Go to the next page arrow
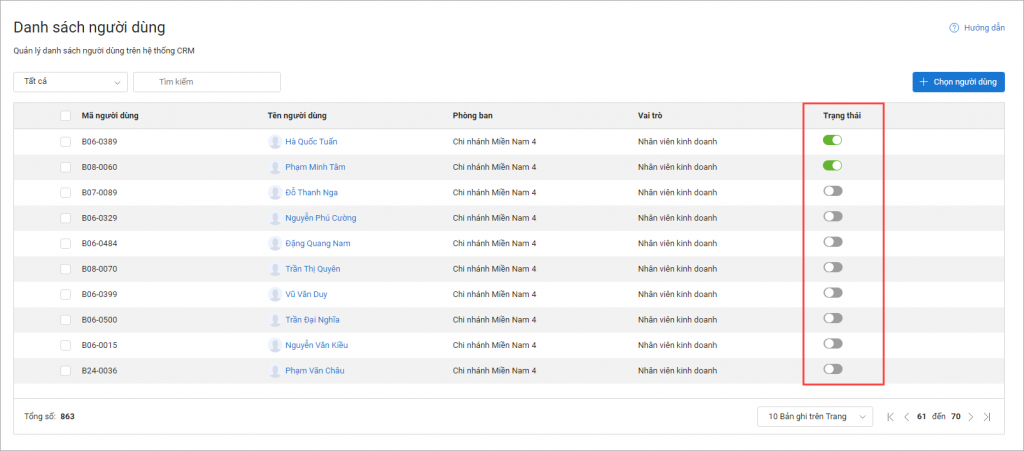The height and width of the screenshot is (451, 1024). [x=971, y=416]
